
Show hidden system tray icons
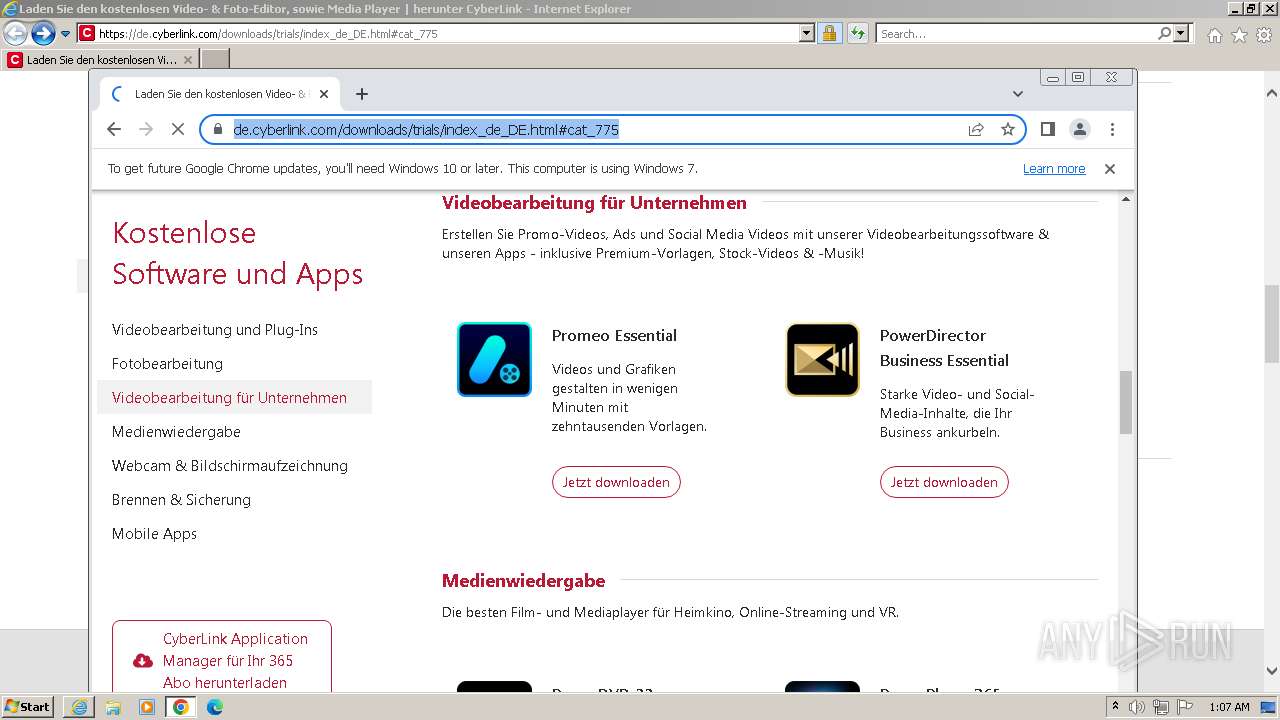(1114, 707)
